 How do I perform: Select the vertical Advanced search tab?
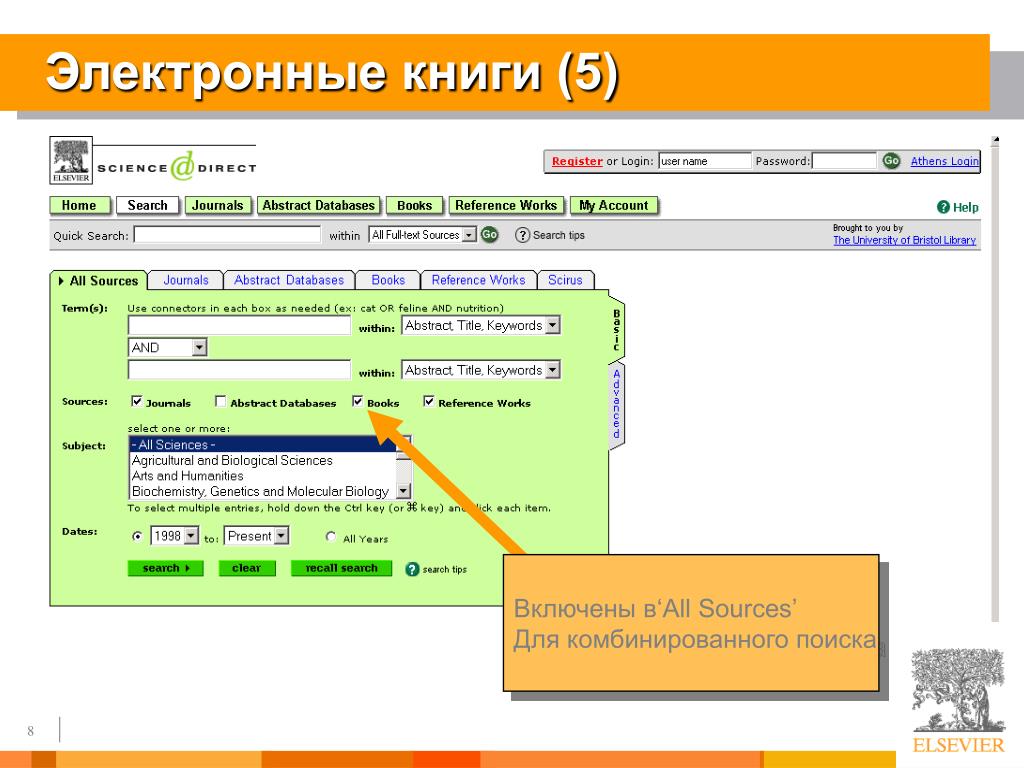tap(616, 404)
